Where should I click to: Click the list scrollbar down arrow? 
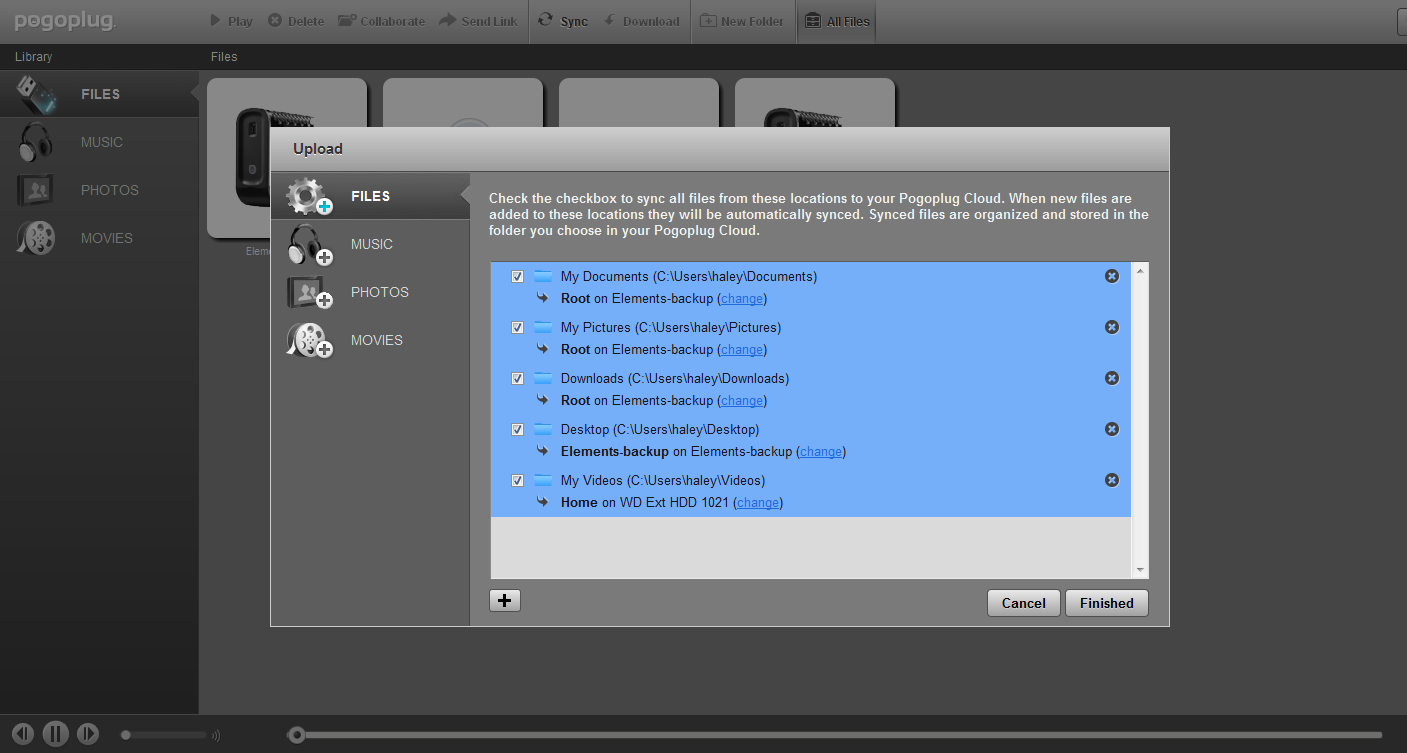(x=1140, y=570)
